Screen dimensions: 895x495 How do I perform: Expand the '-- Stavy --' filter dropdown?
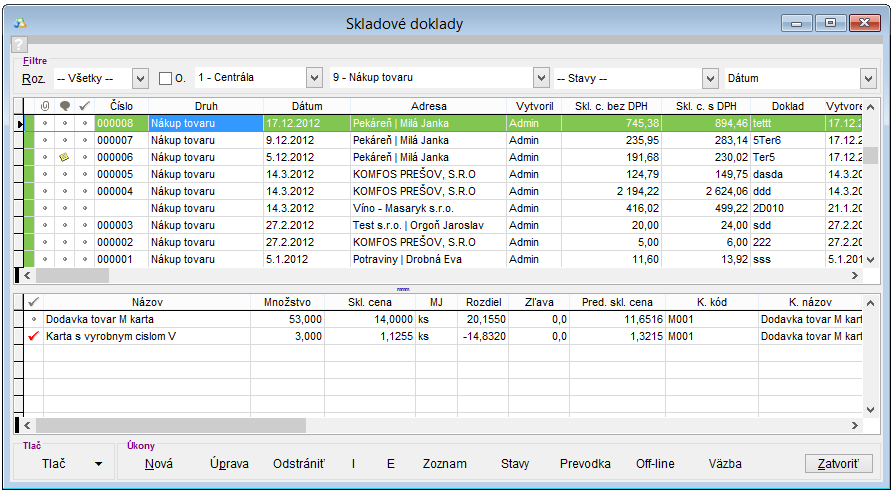coord(710,78)
